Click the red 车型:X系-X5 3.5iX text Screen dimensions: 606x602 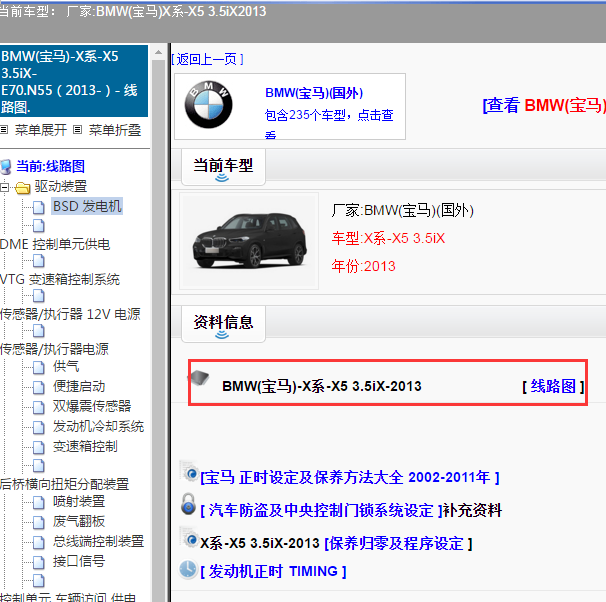(x=388, y=238)
